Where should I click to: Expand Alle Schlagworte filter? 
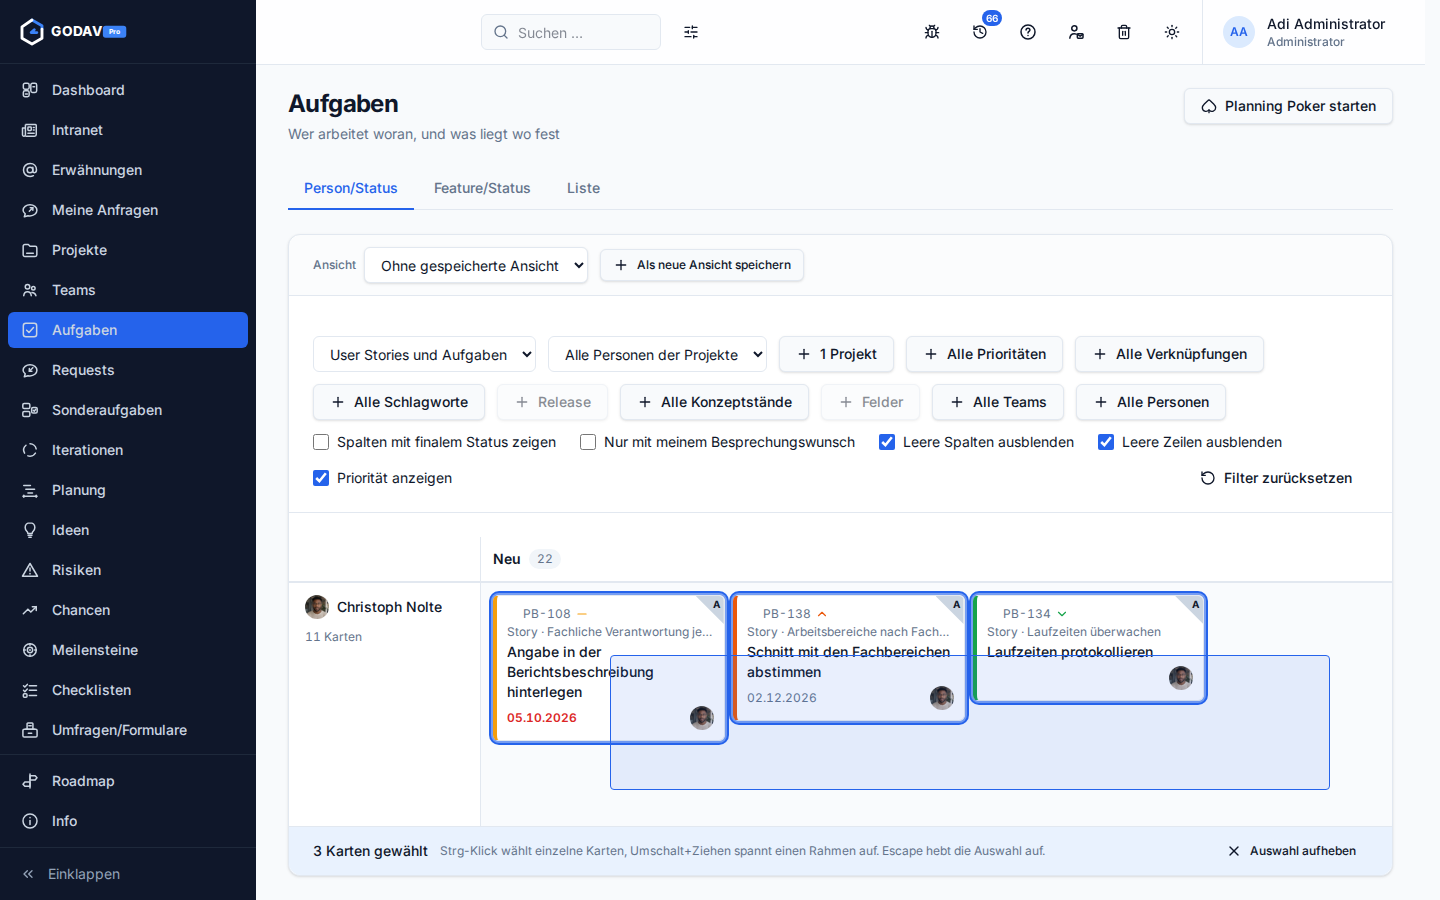click(399, 402)
